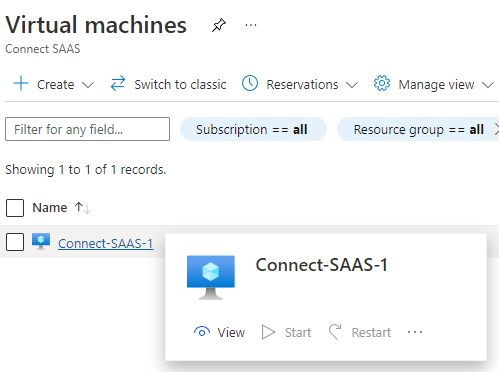Click the Manage view toolbar label
The height and width of the screenshot is (372, 499).
tap(436, 85)
